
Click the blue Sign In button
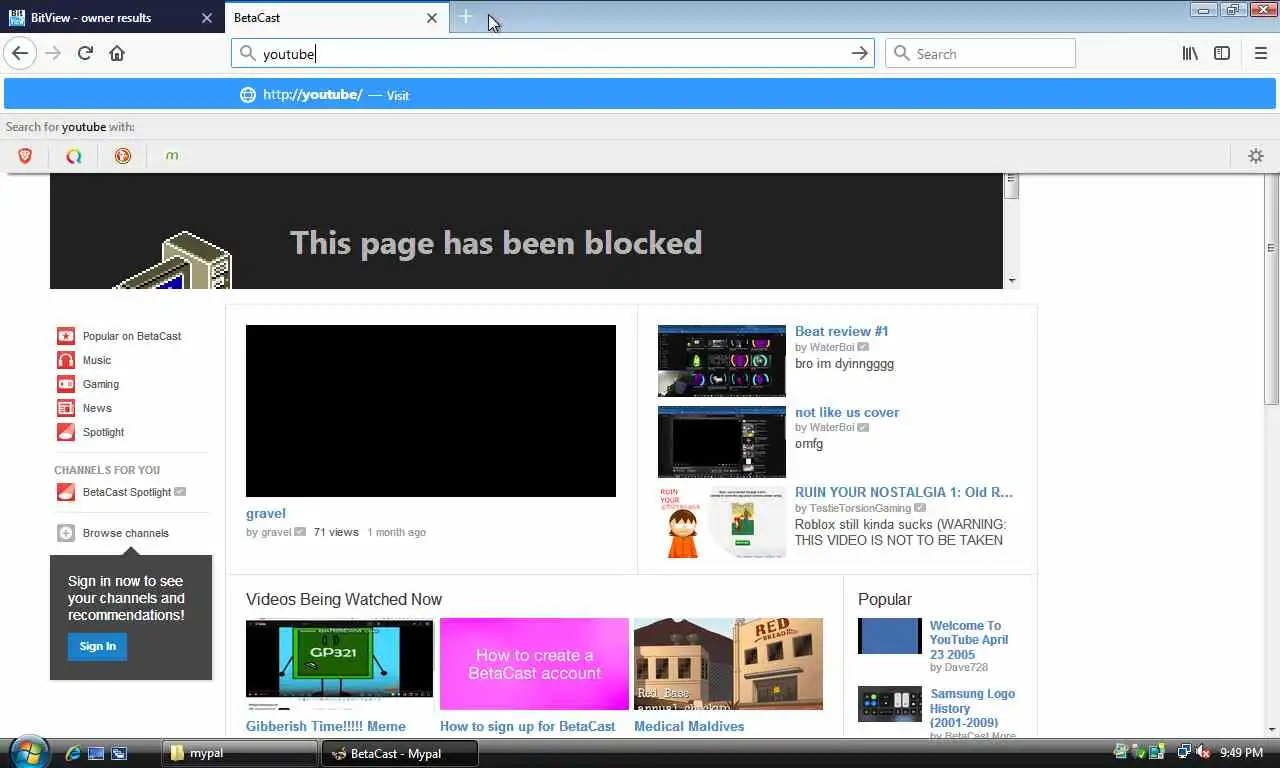[97, 646]
